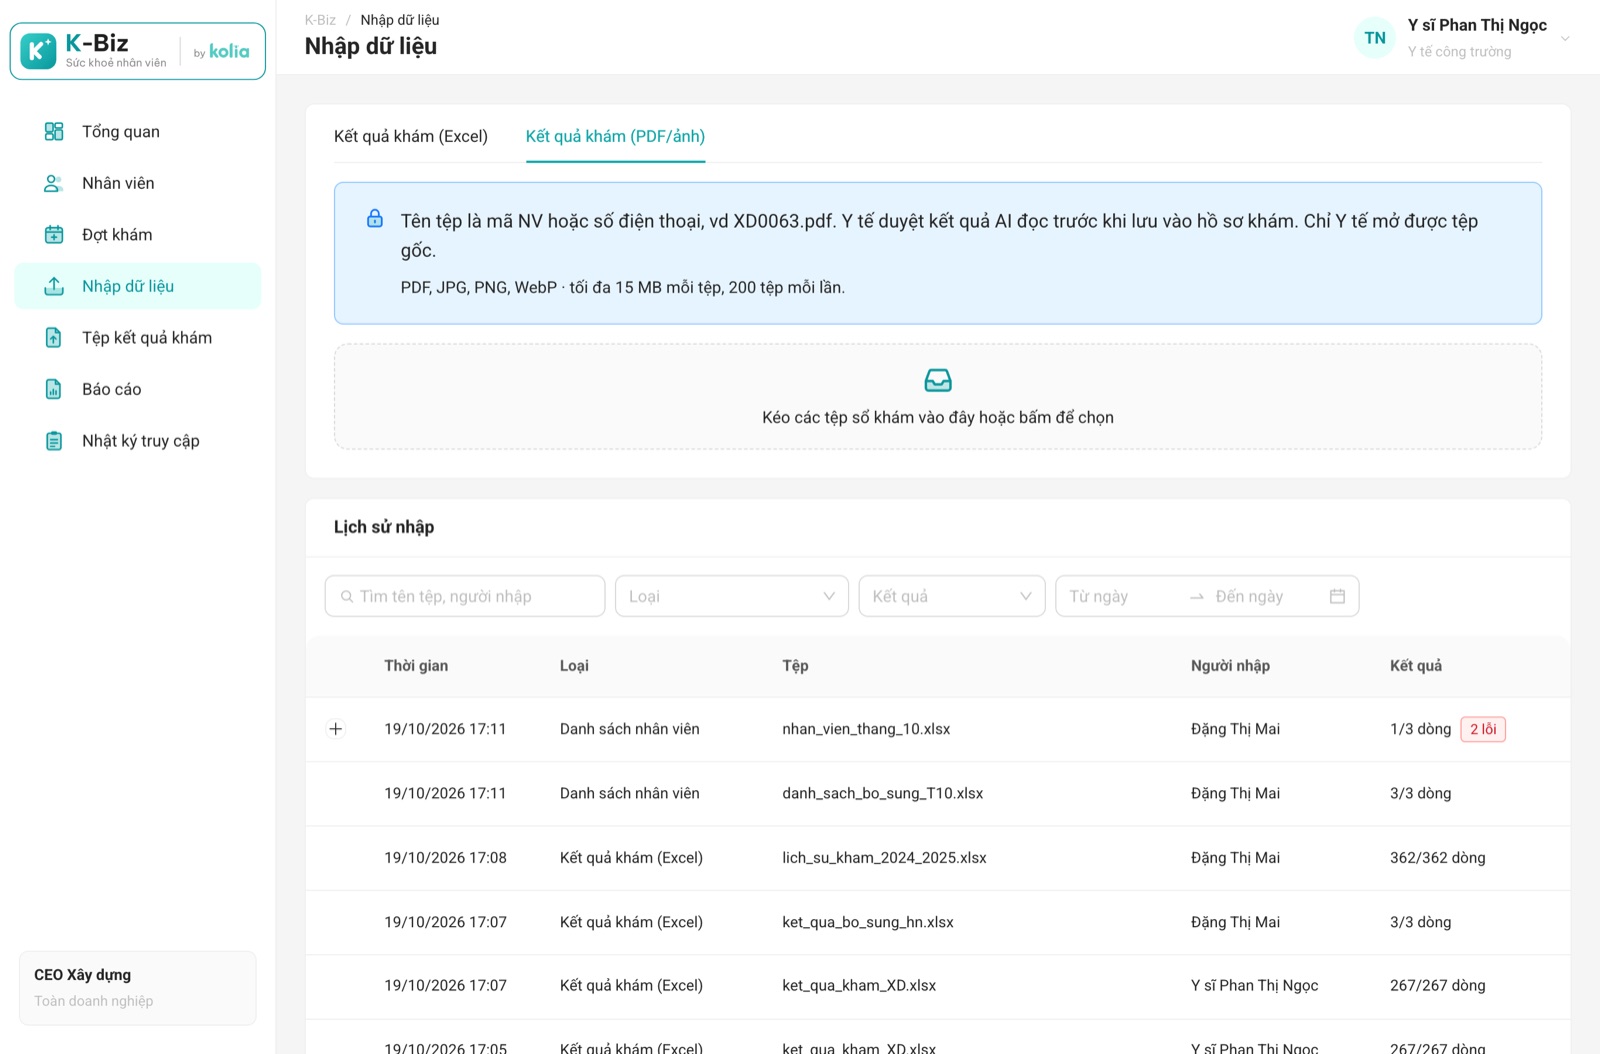The height and width of the screenshot is (1054, 1600).
Task: Click the Kết quả column header
Action: pyautogui.click(x=1416, y=666)
